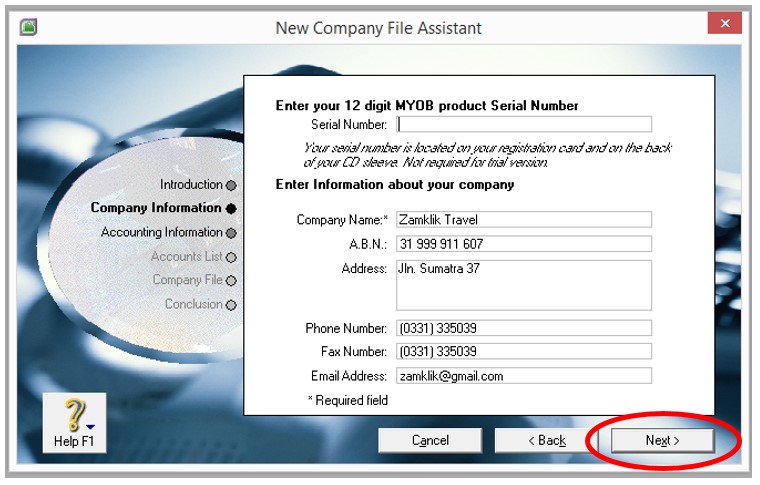This screenshot has width=760, height=485.
Task: Click the 'Enter Information about your company' heading
Action: pyautogui.click(x=395, y=185)
